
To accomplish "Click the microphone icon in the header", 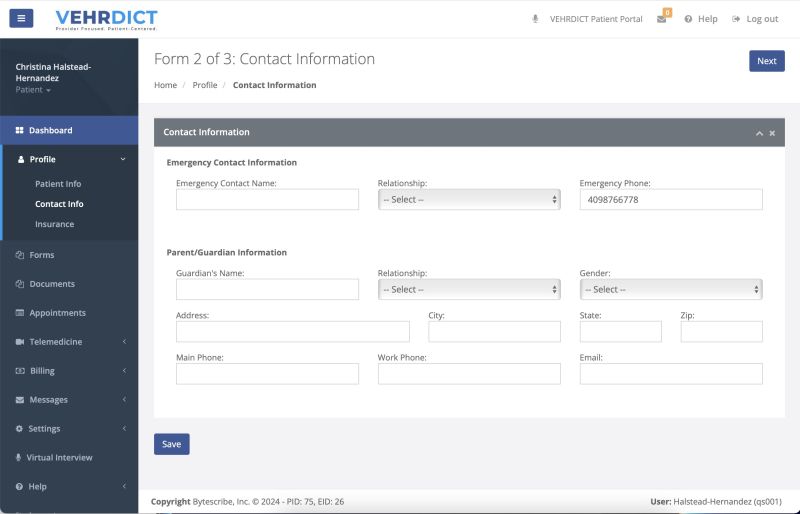I will pyautogui.click(x=535, y=19).
